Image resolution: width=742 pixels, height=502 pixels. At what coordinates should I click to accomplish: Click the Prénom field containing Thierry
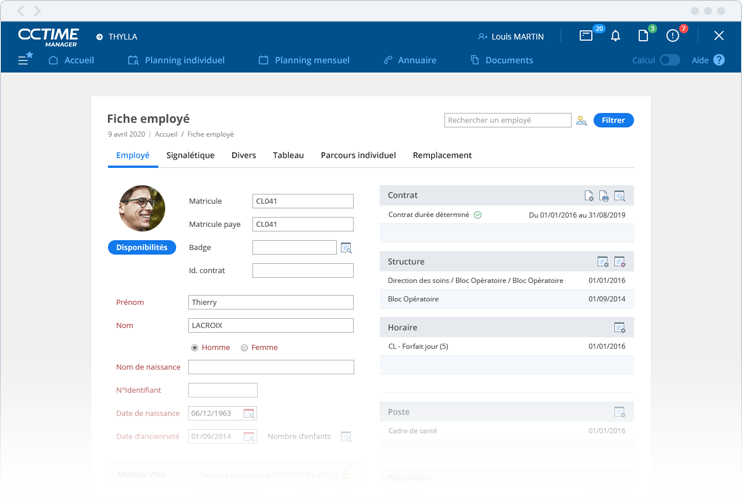click(x=271, y=303)
